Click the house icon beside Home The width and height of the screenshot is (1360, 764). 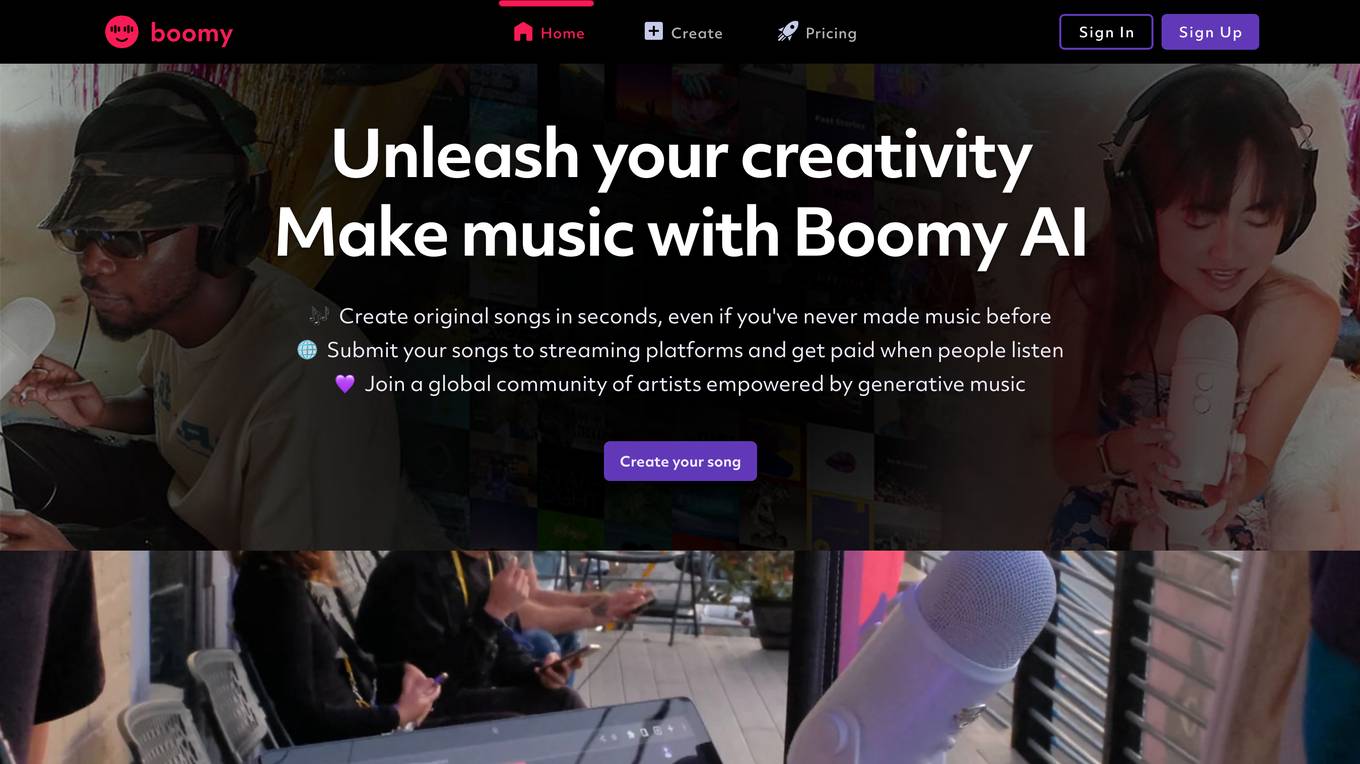point(523,32)
